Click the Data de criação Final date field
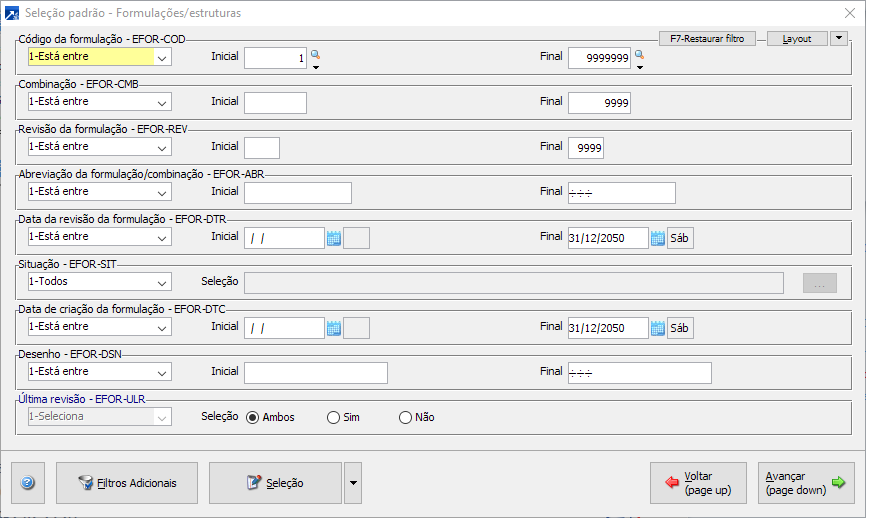Viewport: 870px width, 520px height. click(608, 328)
